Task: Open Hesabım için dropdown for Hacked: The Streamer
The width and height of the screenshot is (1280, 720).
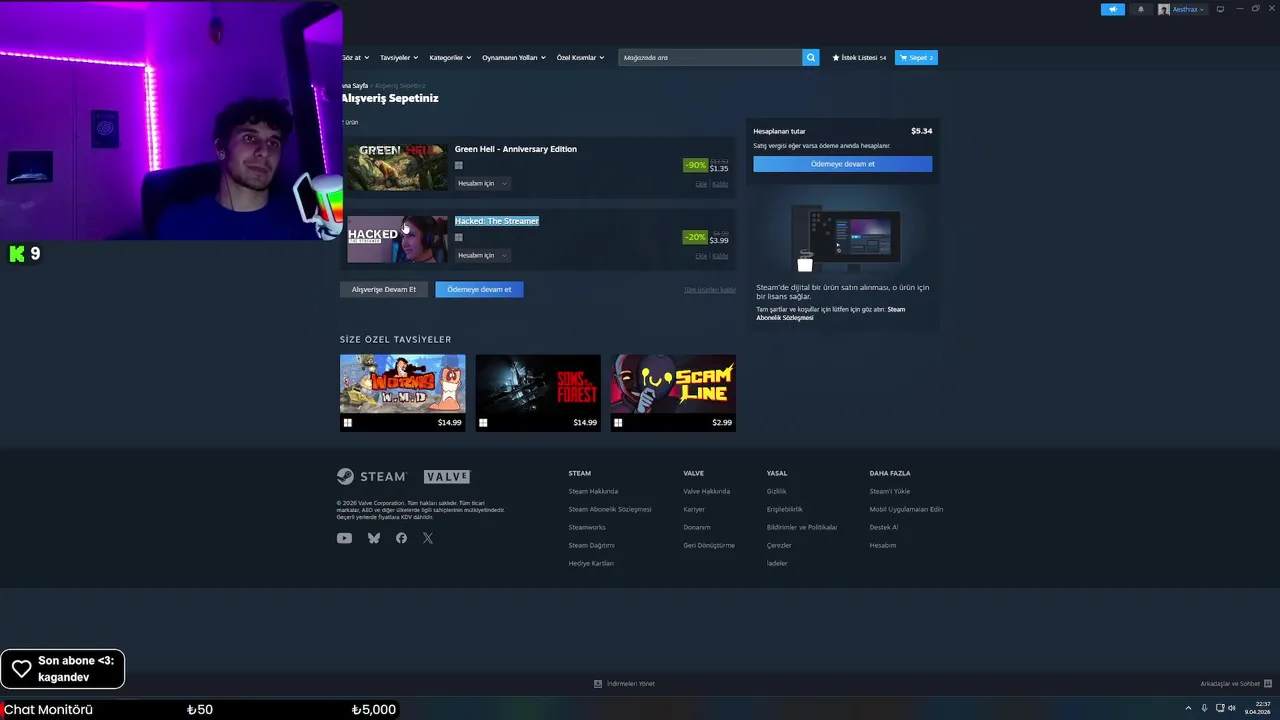Action: 483,255
